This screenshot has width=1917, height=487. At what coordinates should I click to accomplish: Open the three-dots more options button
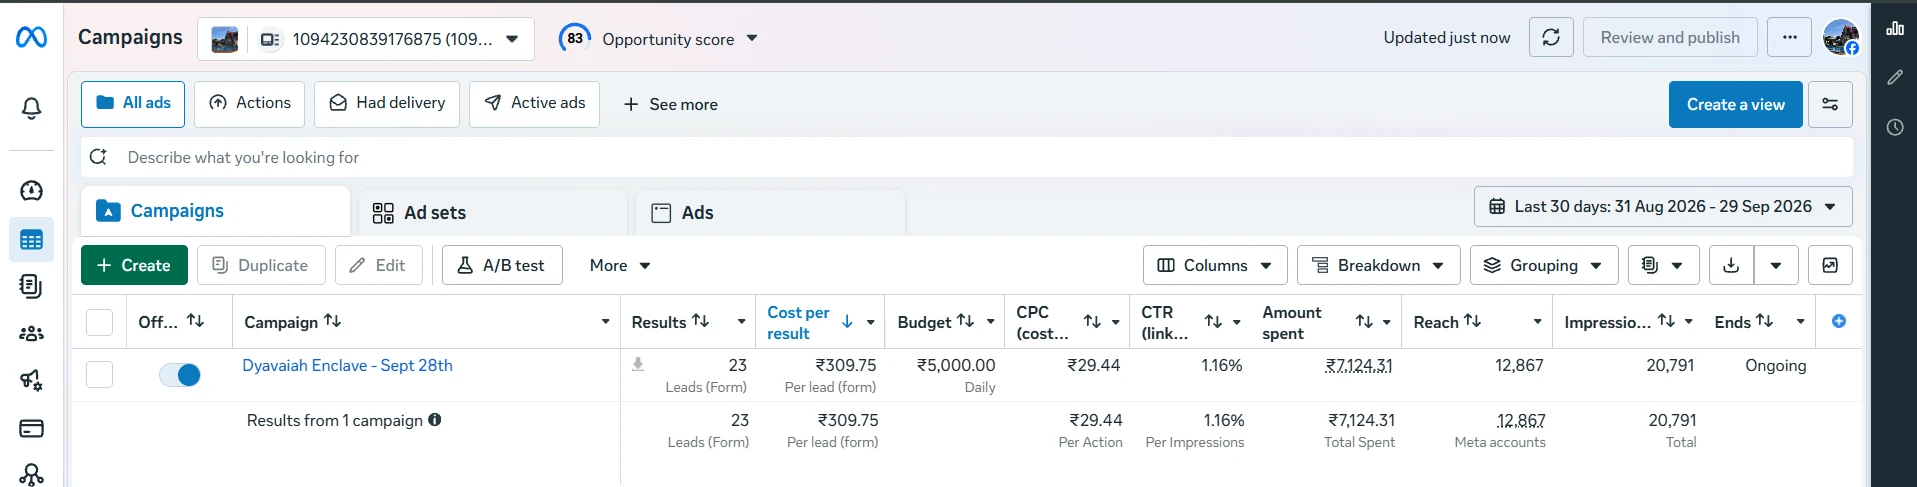1789,37
